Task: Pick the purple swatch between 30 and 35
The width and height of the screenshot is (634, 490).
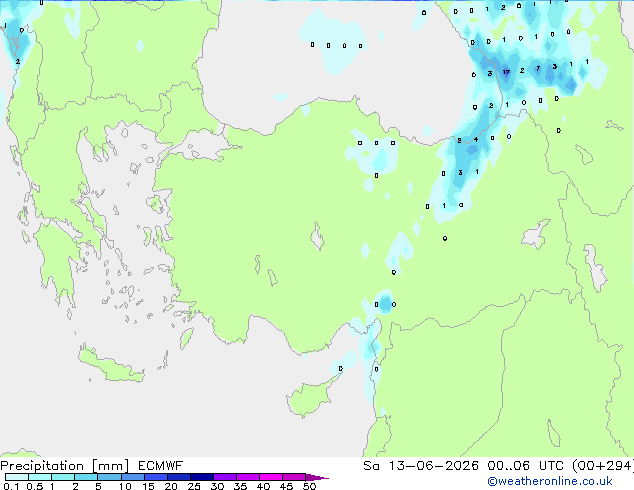Action: point(225,477)
